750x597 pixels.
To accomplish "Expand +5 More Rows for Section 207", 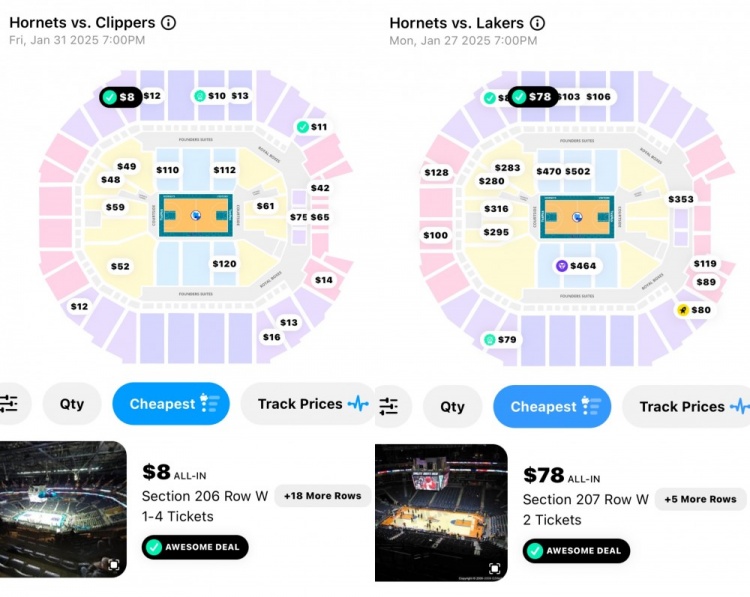I will tap(701, 499).
